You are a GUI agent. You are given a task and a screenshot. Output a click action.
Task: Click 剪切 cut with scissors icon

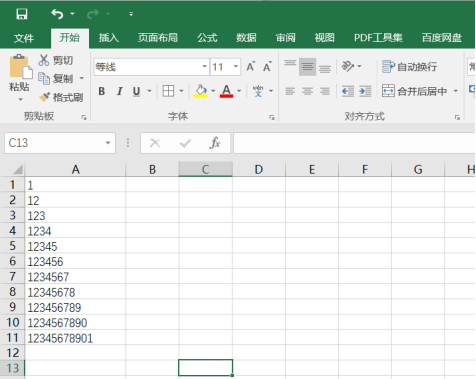55,60
